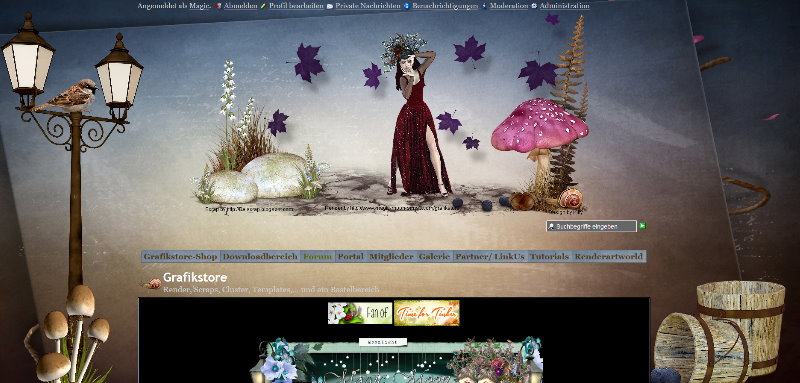Click the green search submit arrow
The height and width of the screenshot is (383, 800).
tap(642, 226)
